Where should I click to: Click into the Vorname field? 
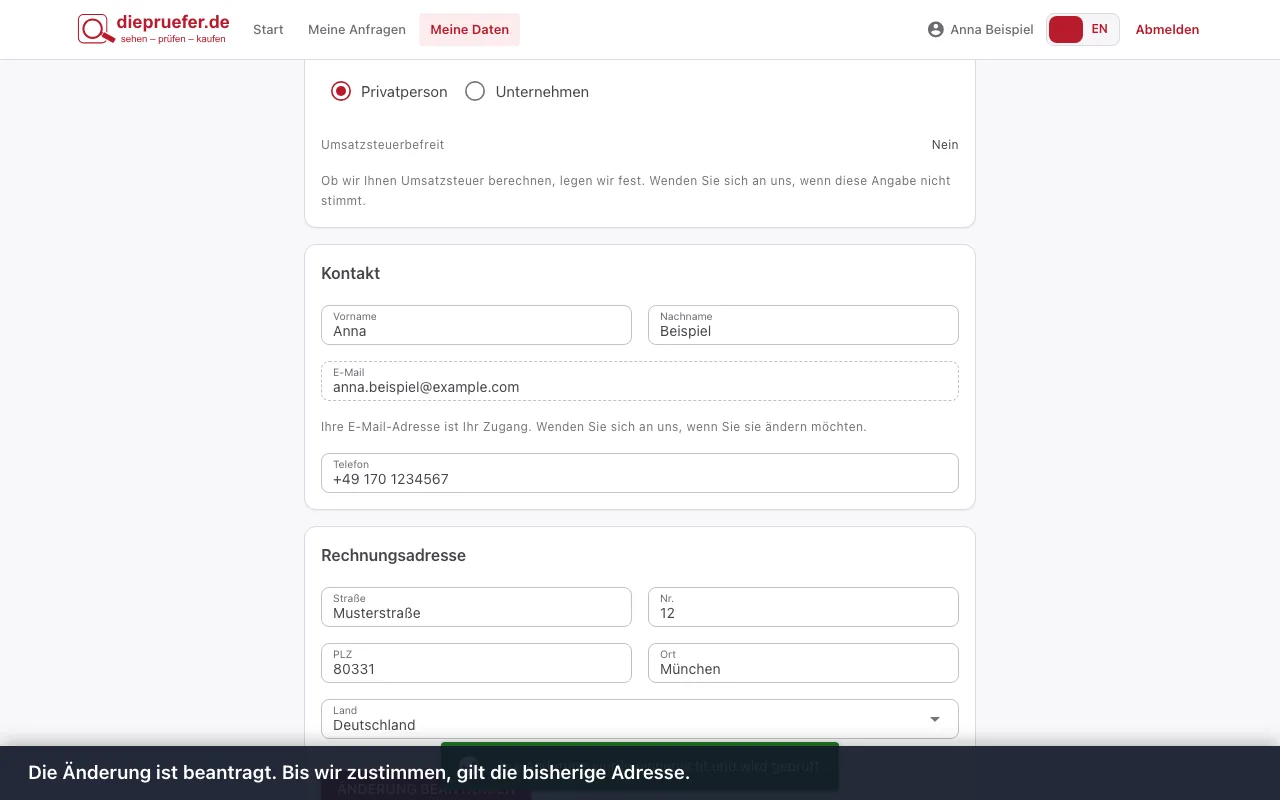(x=476, y=325)
